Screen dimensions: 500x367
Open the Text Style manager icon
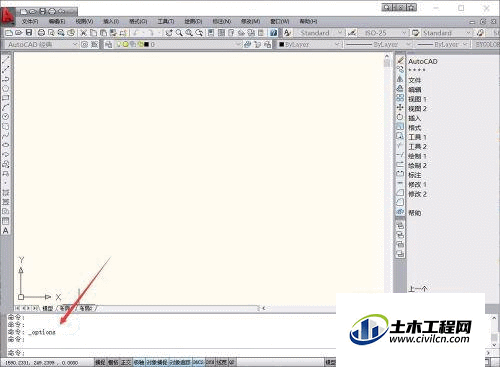coord(287,33)
